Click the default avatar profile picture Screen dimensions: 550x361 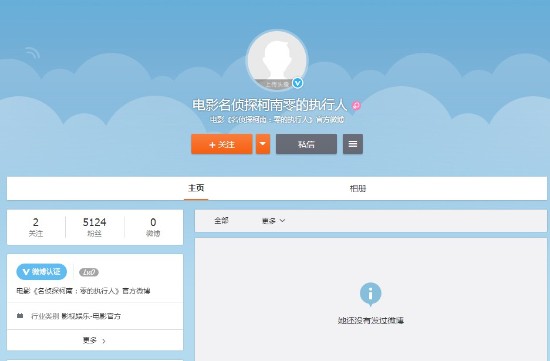[x=277, y=60]
